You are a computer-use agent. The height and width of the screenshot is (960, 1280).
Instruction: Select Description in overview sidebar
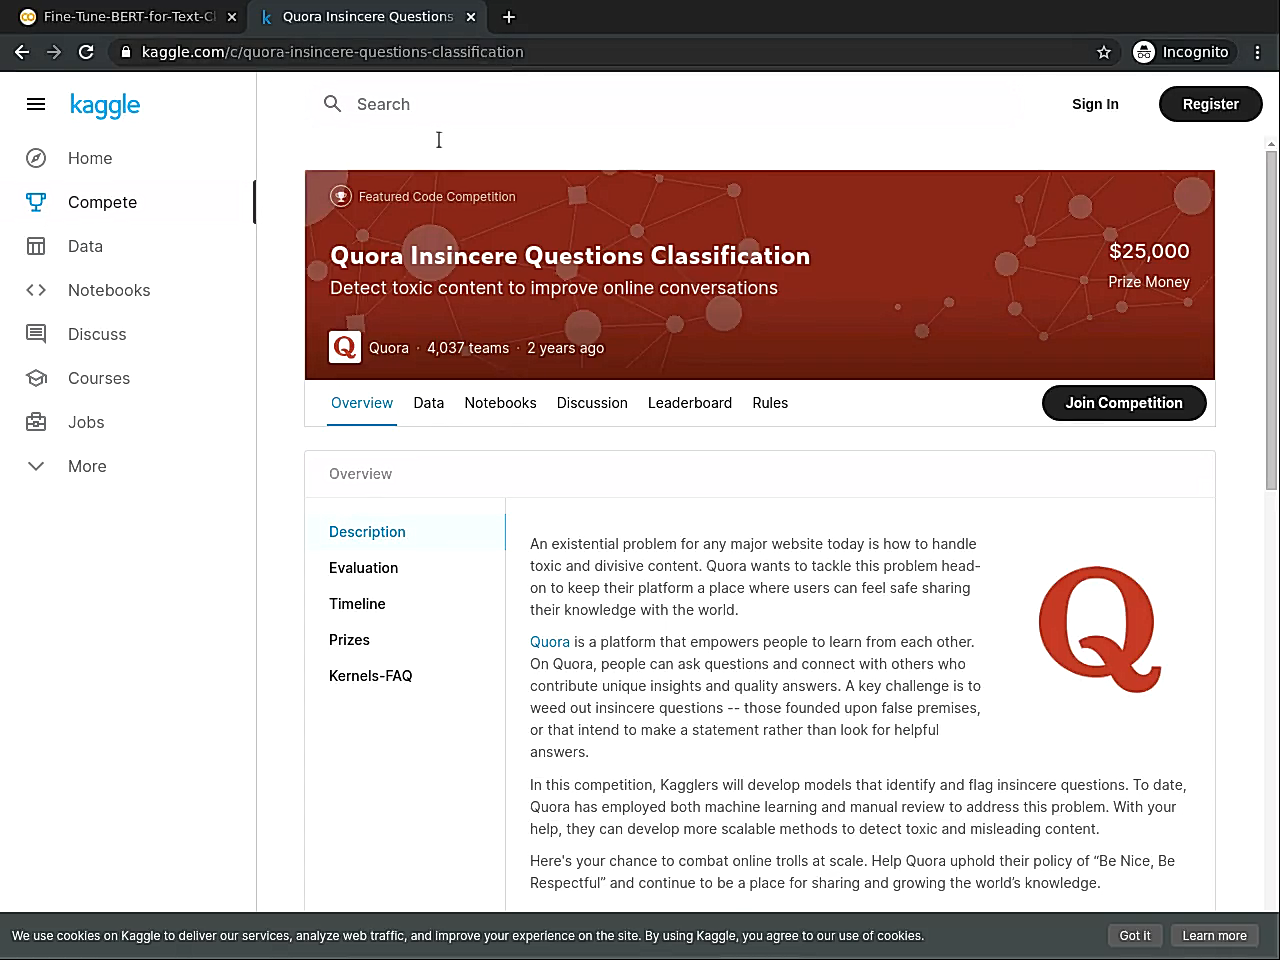(x=367, y=532)
